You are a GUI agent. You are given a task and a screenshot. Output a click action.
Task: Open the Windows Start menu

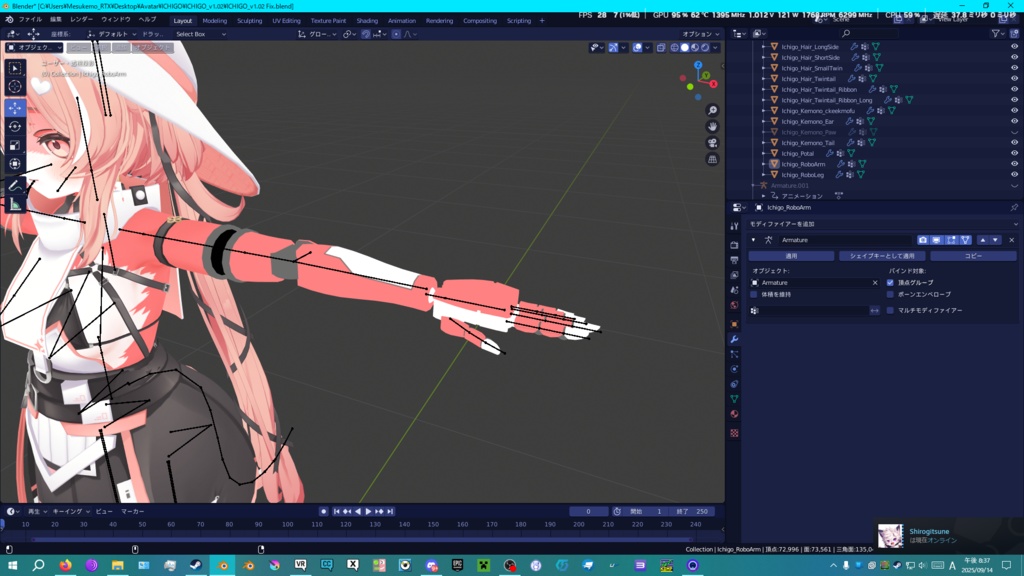pyautogui.click(x=12, y=566)
